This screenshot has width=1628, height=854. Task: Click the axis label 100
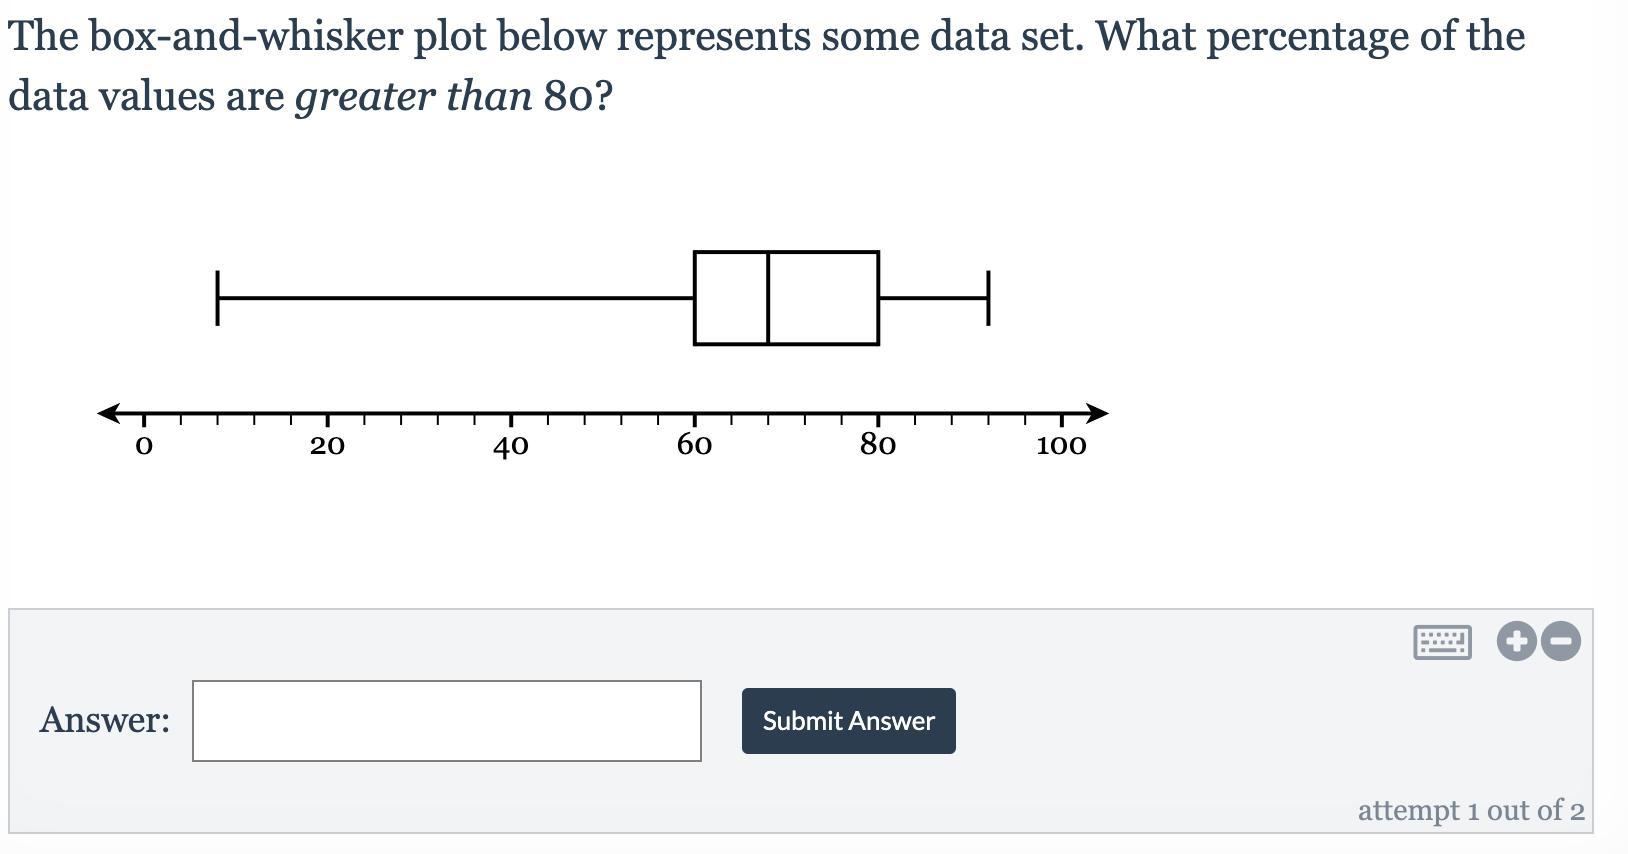pyautogui.click(x=1061, y=445)
